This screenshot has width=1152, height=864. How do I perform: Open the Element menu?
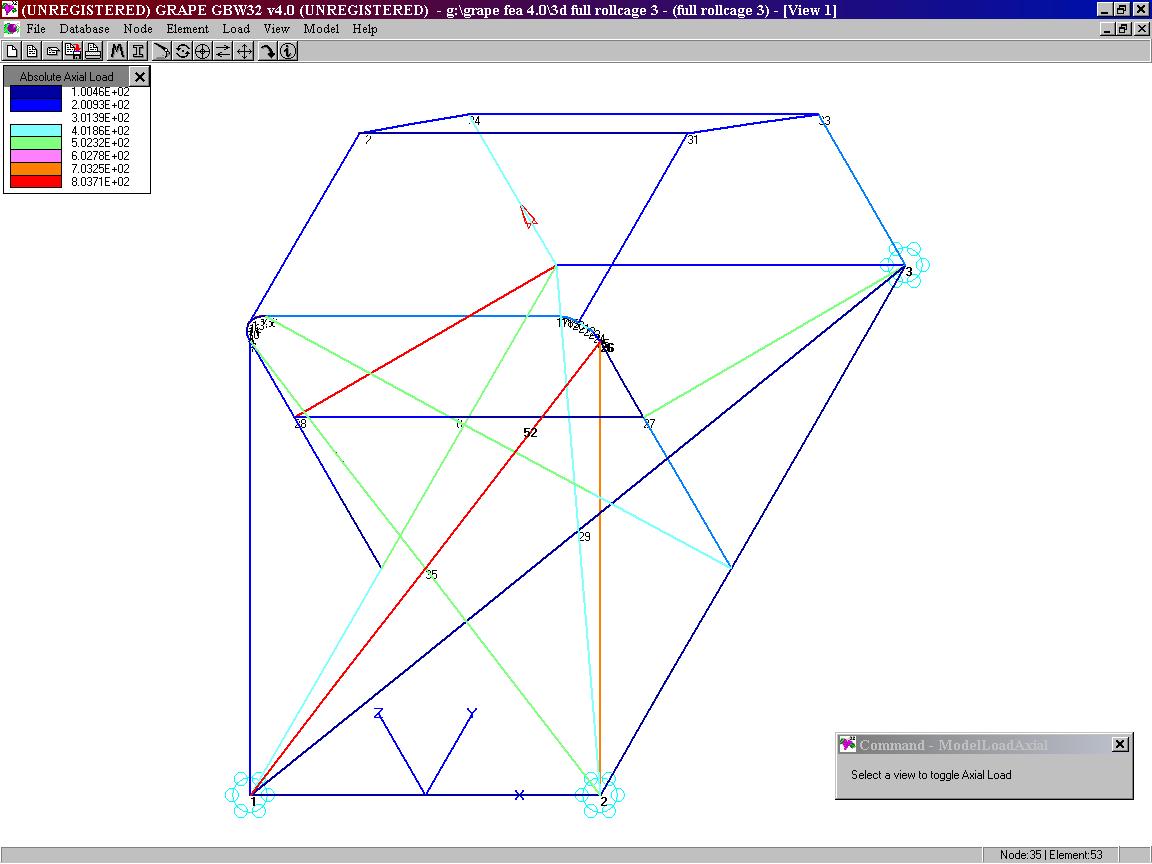coord(187,29)
